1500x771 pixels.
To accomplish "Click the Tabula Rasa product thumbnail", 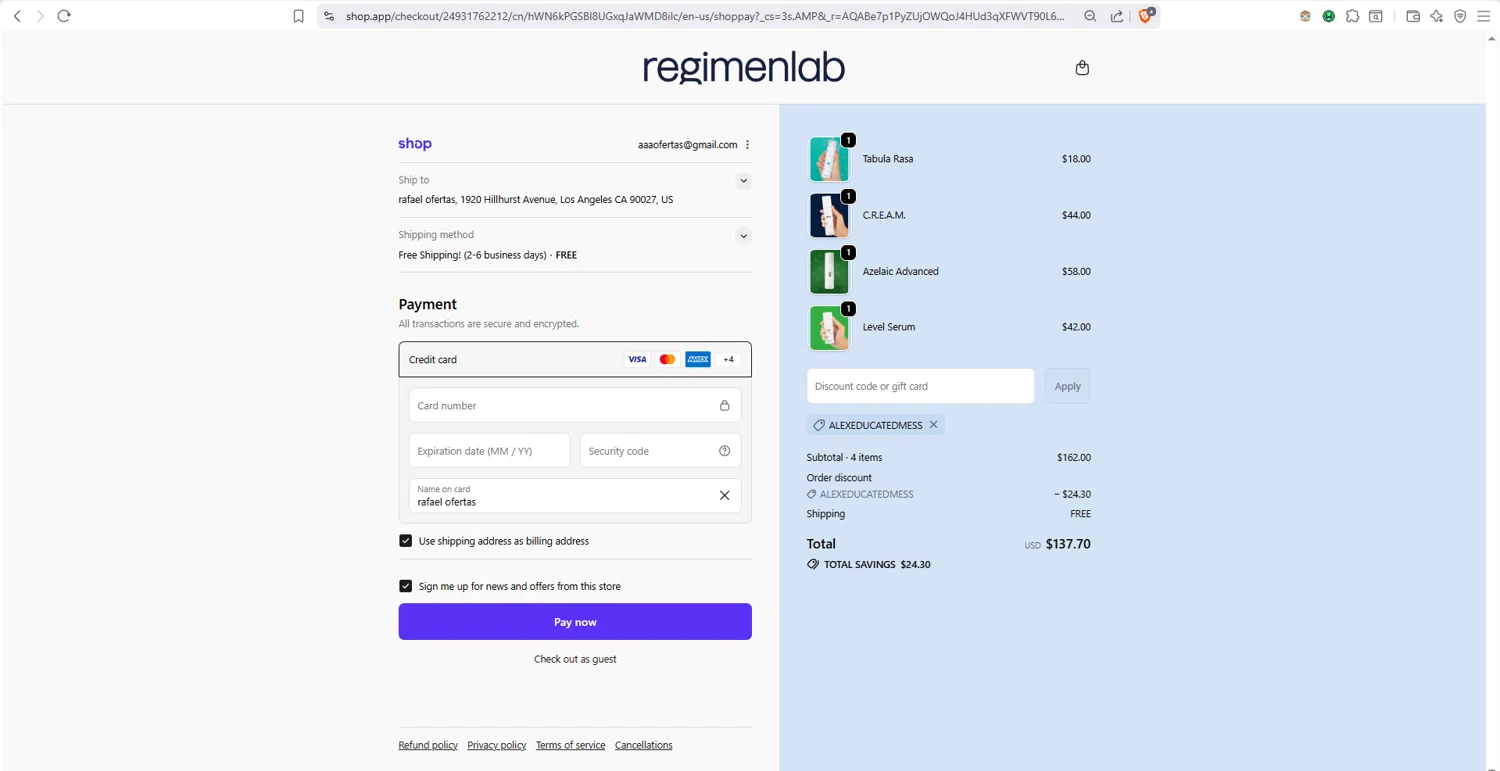I will coord(829,159).
